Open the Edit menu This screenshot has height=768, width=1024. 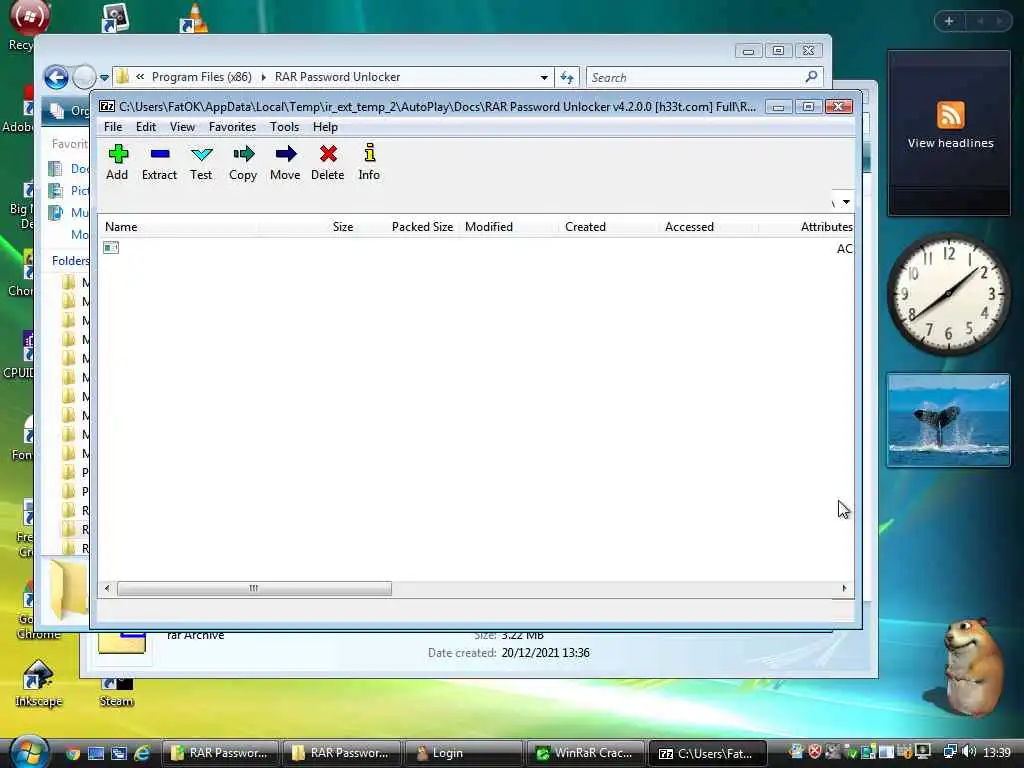(146, 127)
